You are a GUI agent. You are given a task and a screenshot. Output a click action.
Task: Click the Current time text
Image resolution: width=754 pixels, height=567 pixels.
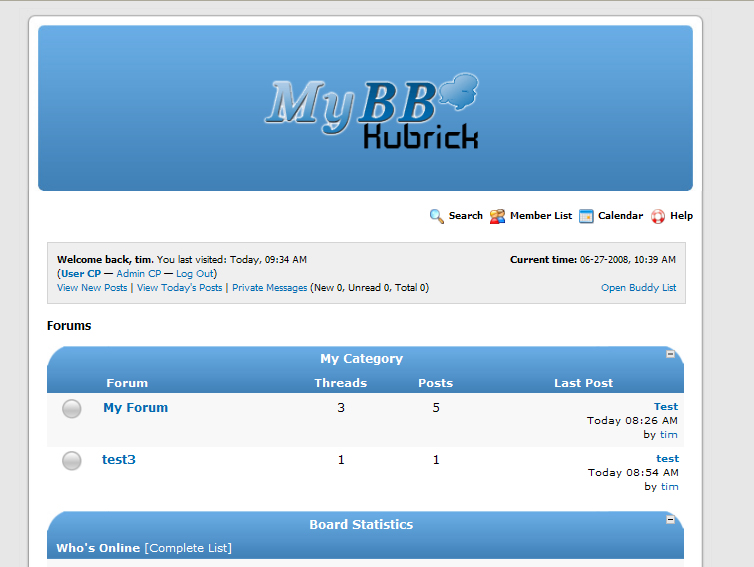click(592, 260)
